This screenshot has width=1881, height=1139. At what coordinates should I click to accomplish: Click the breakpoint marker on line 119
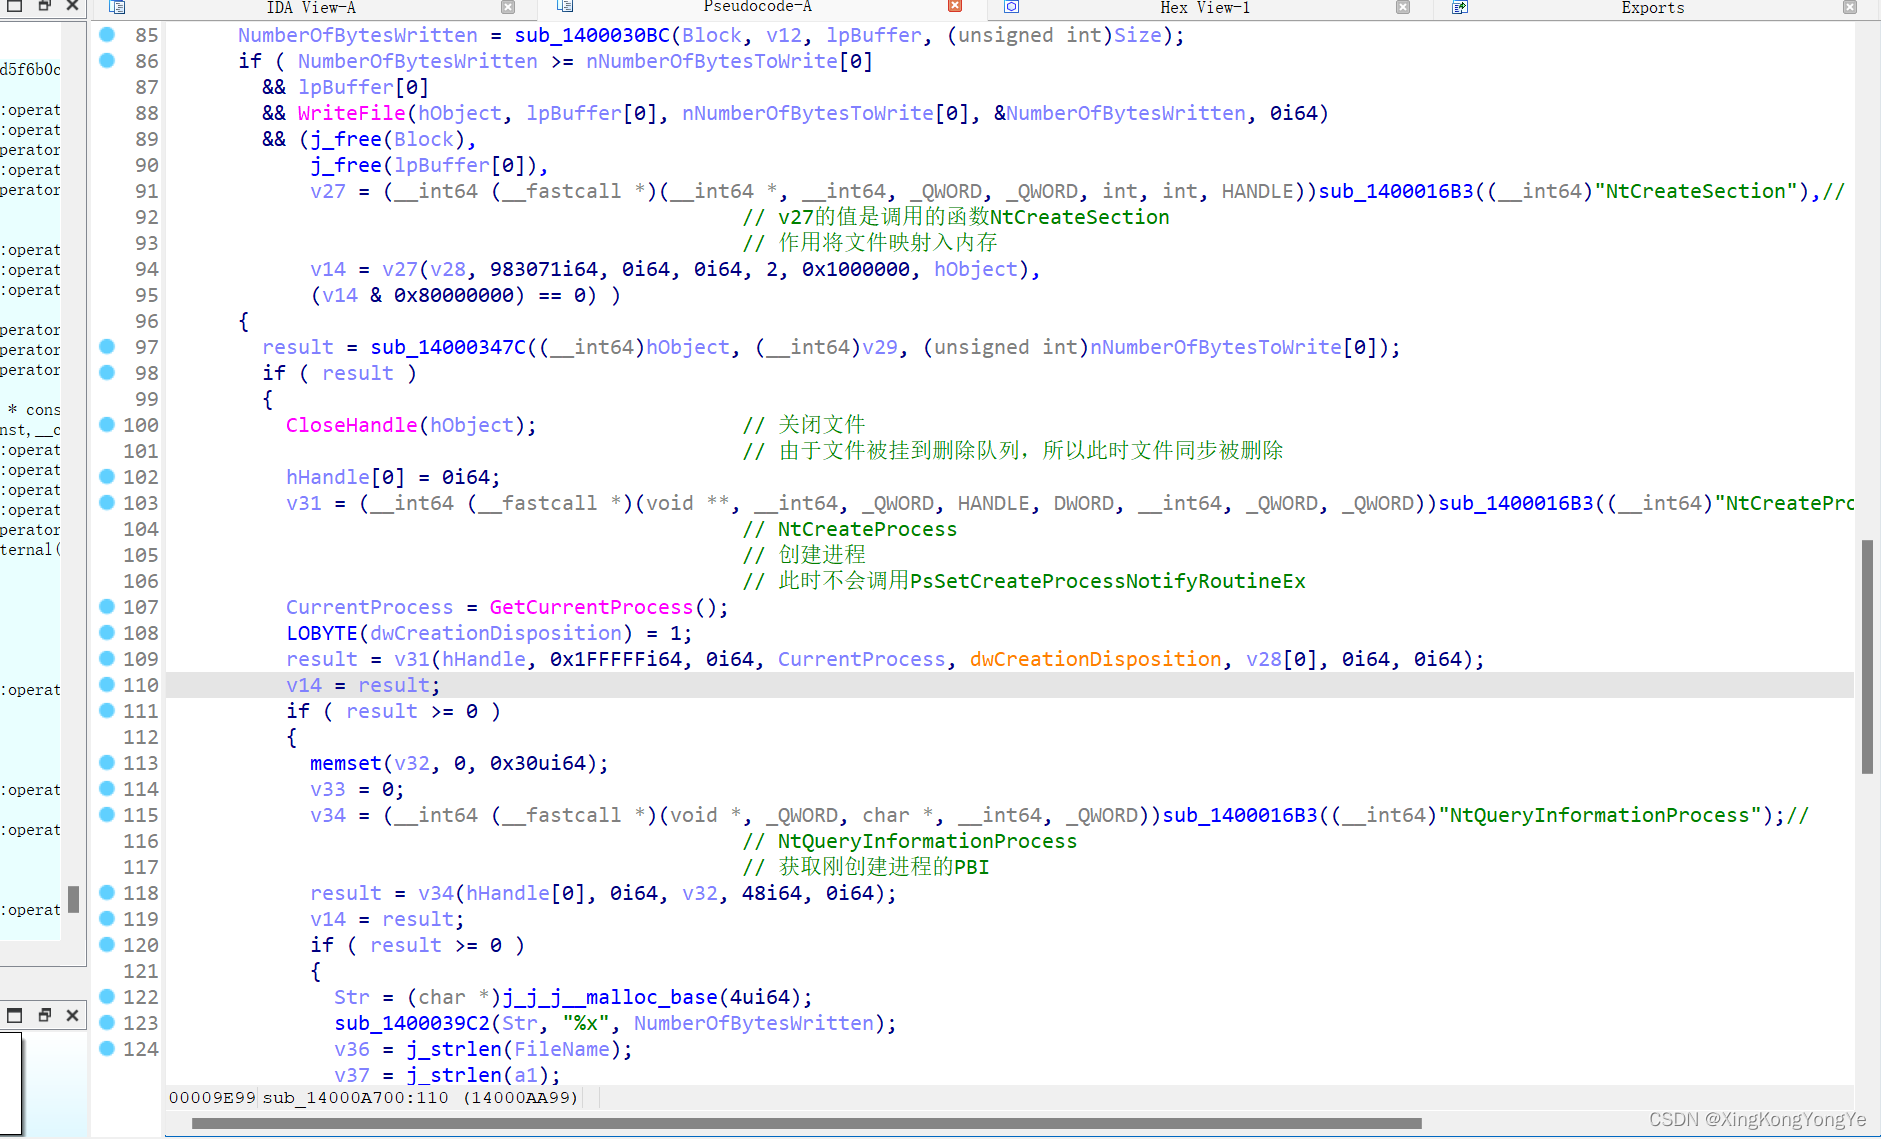(107, 918)
